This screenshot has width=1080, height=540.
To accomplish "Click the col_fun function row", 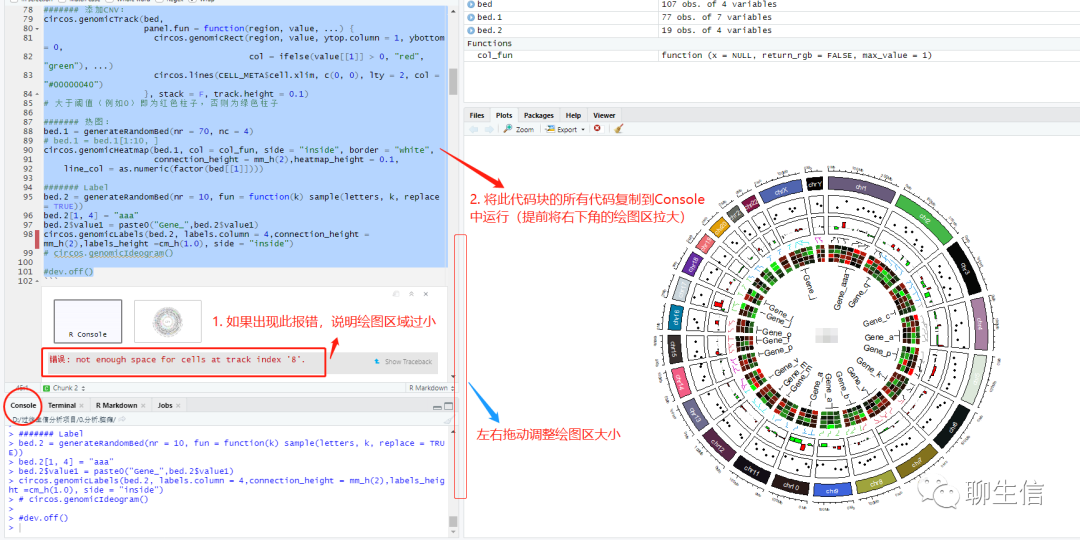I will coord(771,55).
